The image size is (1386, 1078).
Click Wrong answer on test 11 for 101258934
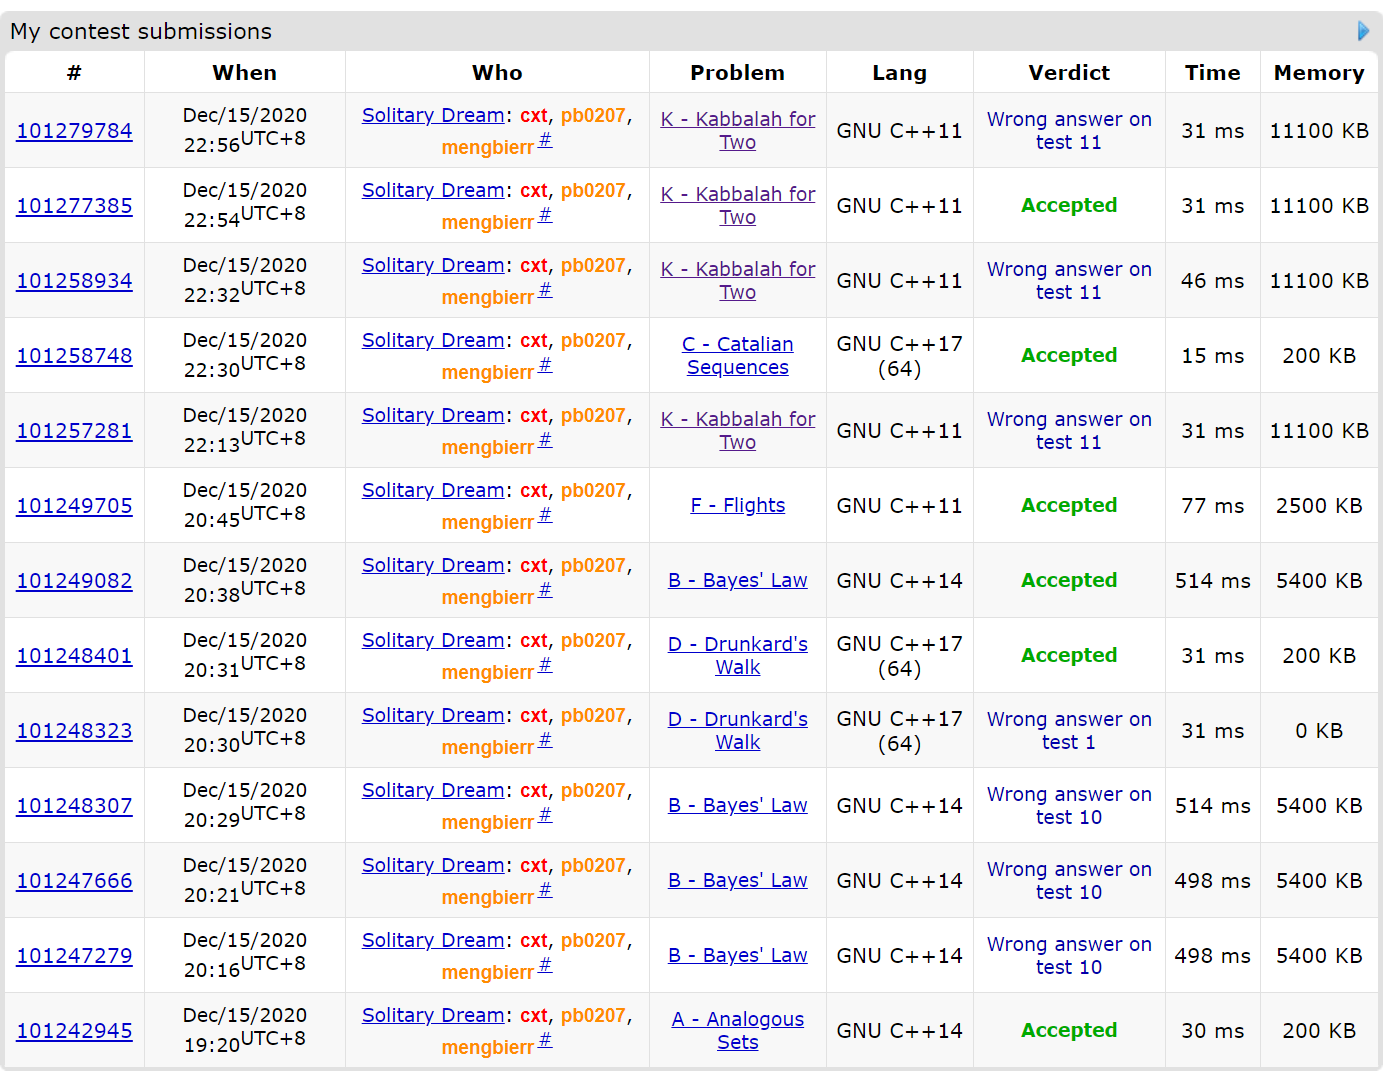(1068, 281)
